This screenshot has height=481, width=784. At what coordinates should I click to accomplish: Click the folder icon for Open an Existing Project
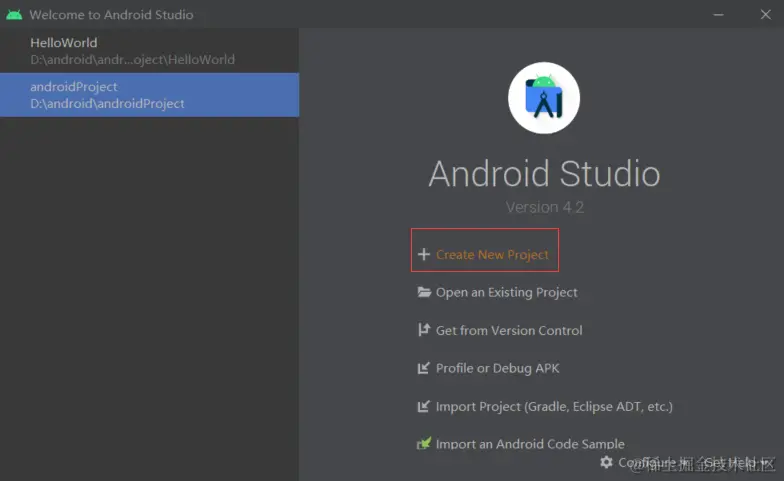[x=424, y=292]
